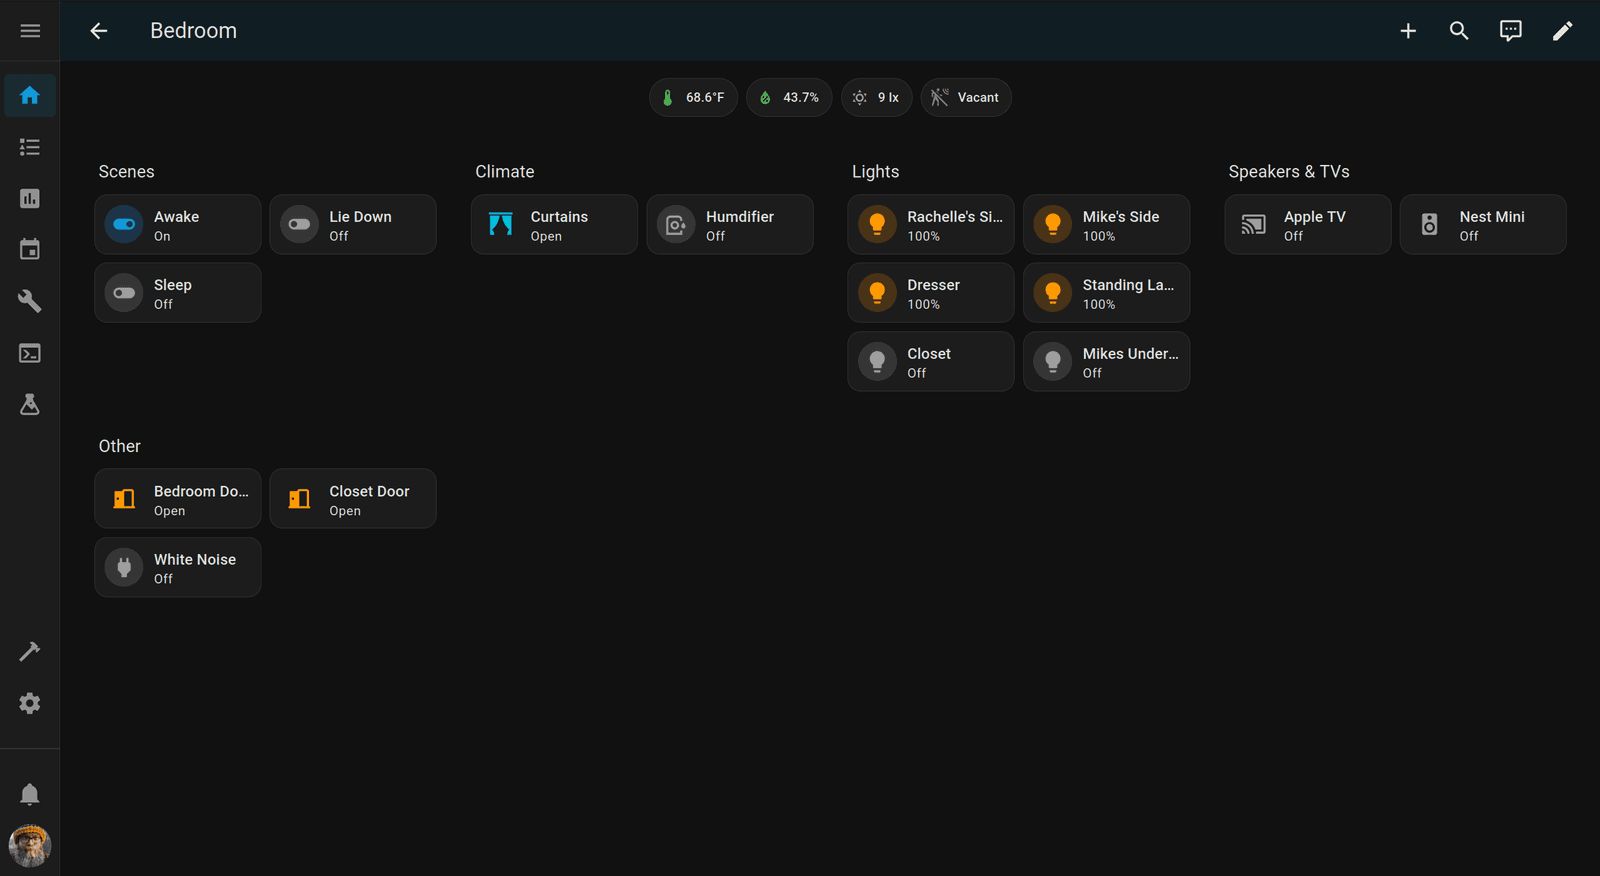The image size is (1600, 876).
Task: Open the search magnifier in header
Action: coord(1459,31)
